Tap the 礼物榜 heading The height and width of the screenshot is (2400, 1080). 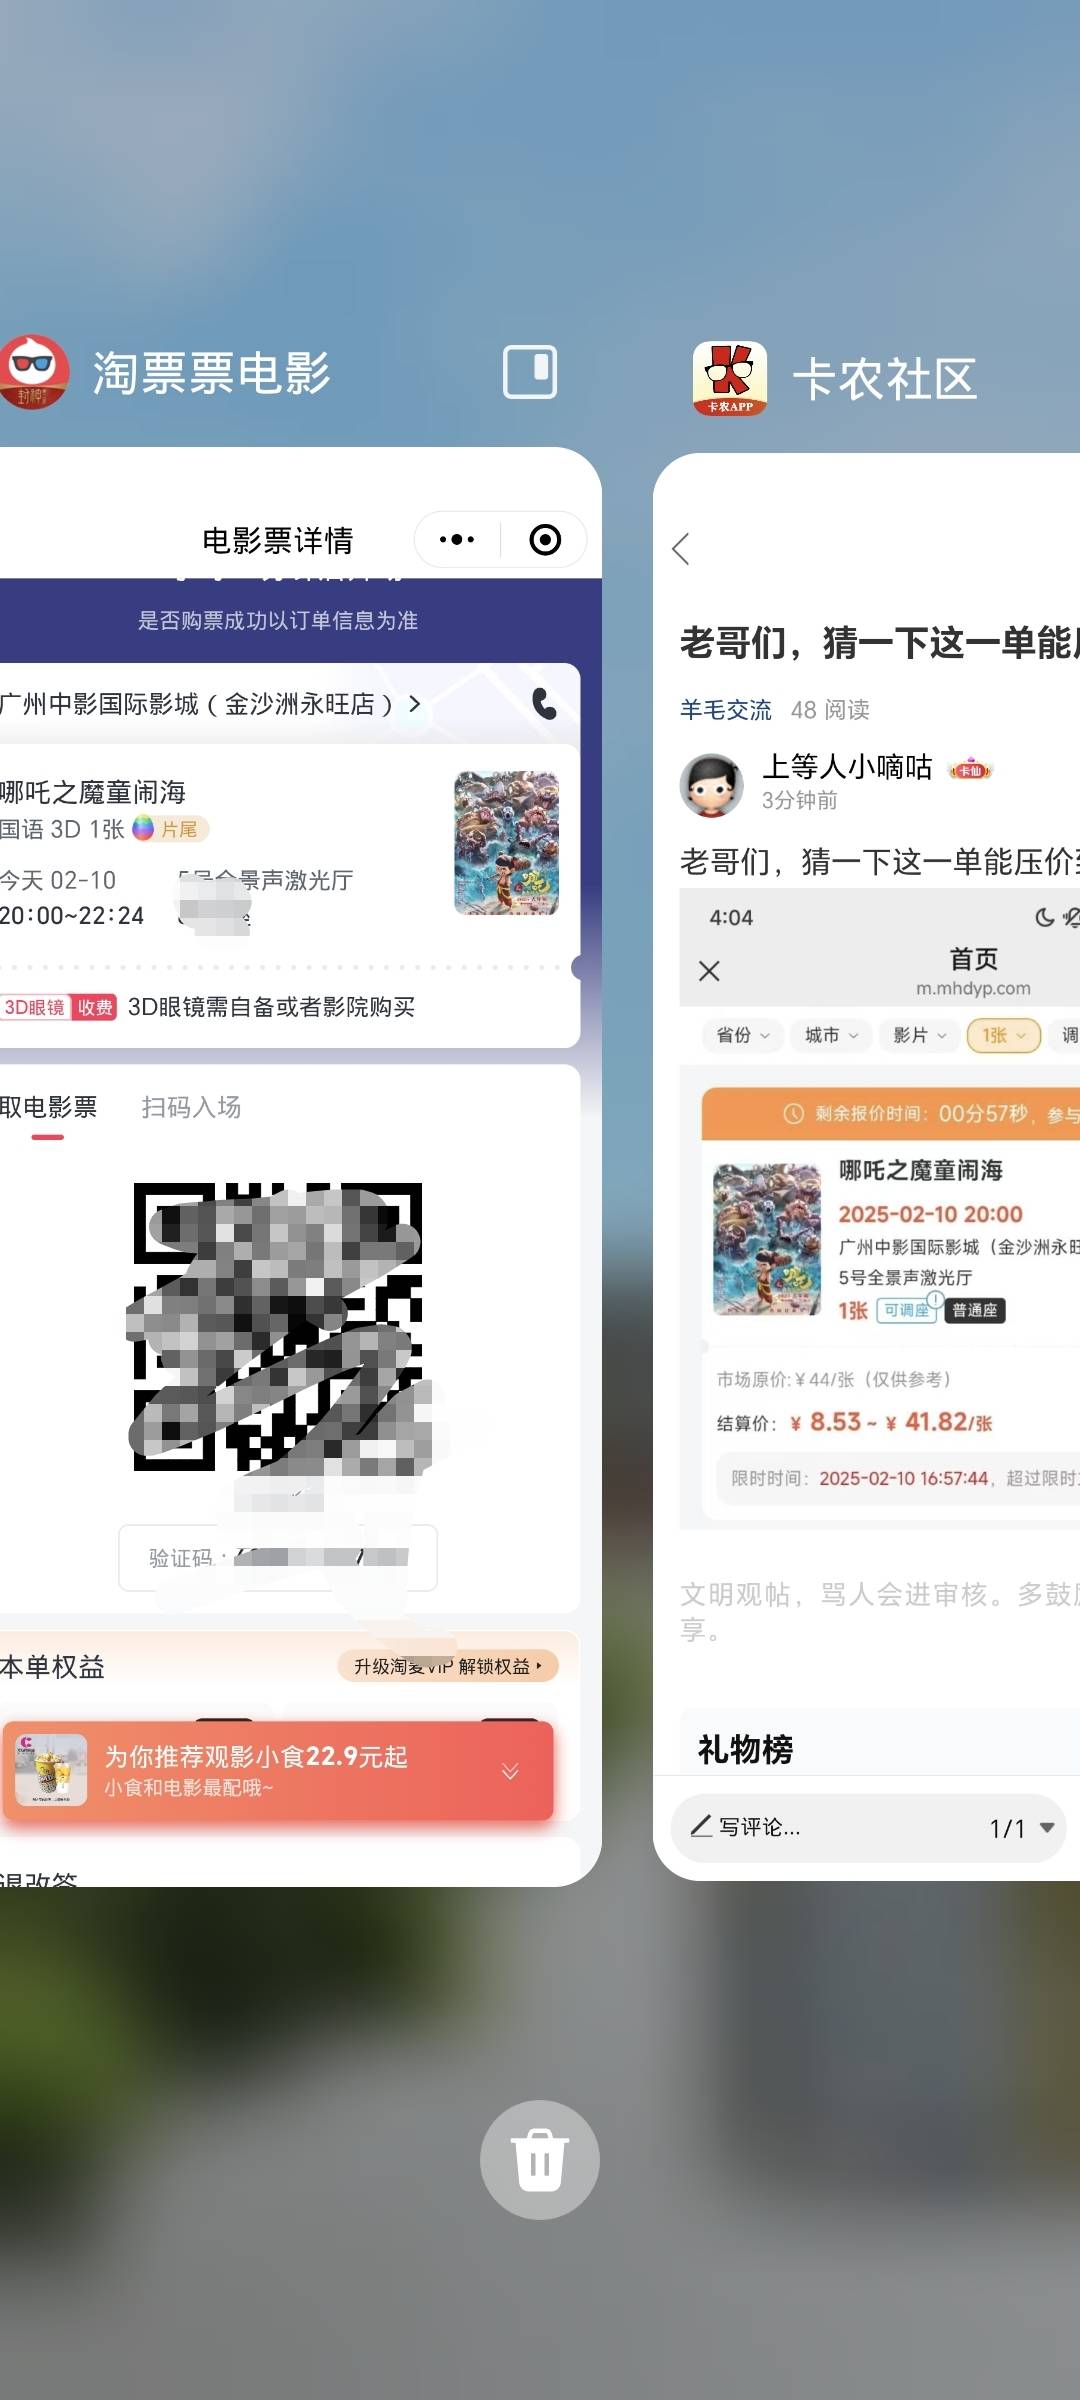pos(745,1749)
